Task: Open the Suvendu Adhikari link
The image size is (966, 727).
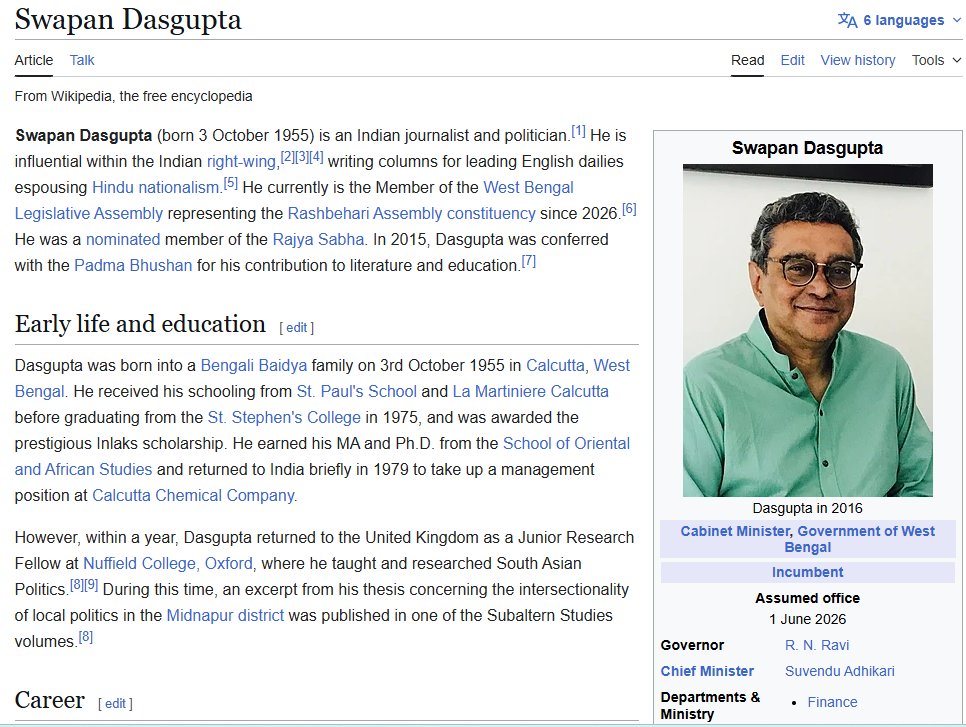Action: pyautogui.click(x=840, y=671)
